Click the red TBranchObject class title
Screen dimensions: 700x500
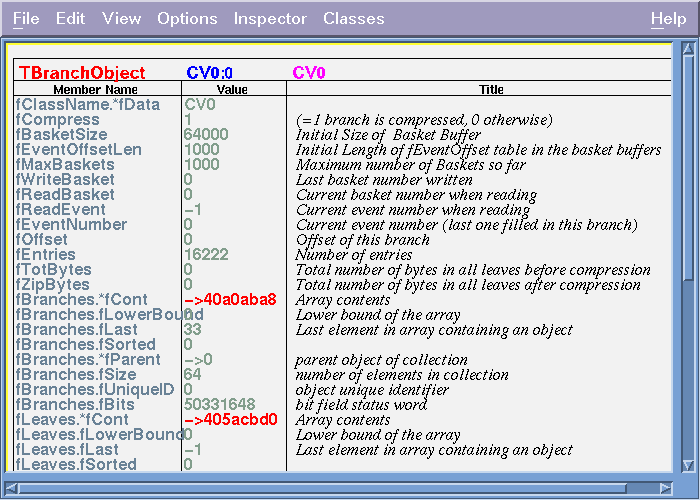pyautogui.click(x=81, y=73)
